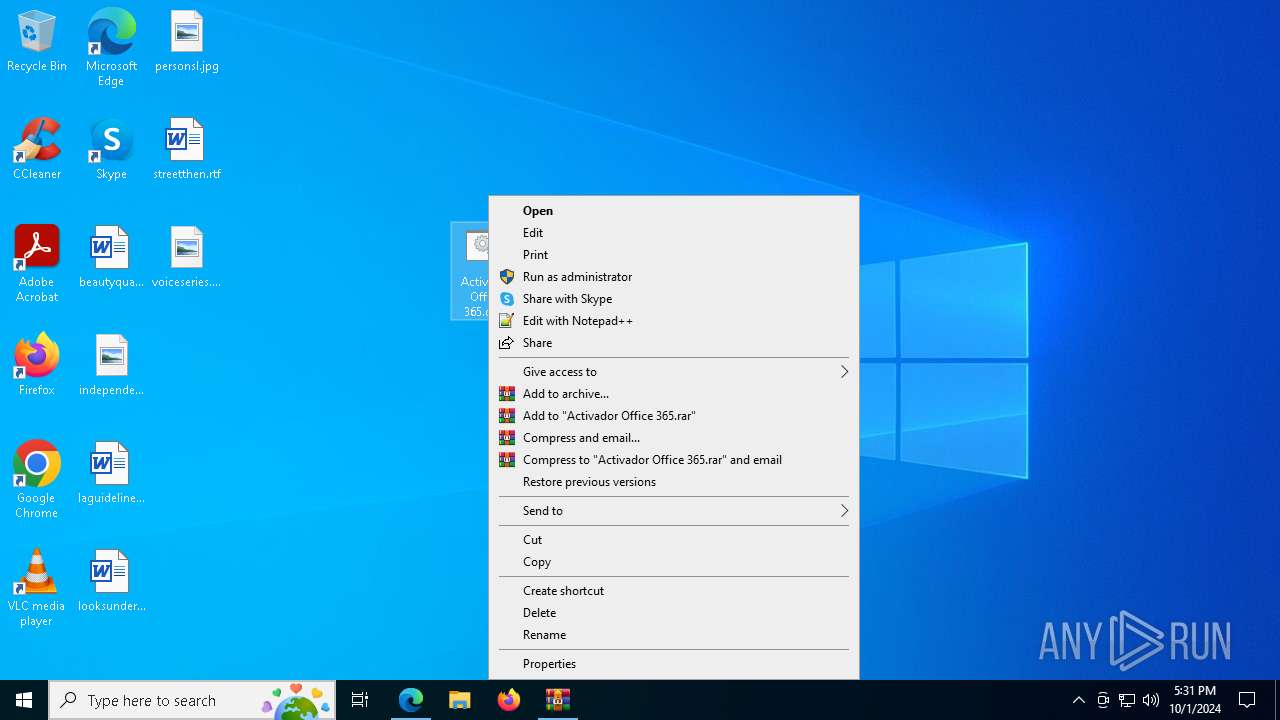Select the Google Chrome desktop shortcut
The height and width of the screenshot is (720, 1280).
point(37,480)
